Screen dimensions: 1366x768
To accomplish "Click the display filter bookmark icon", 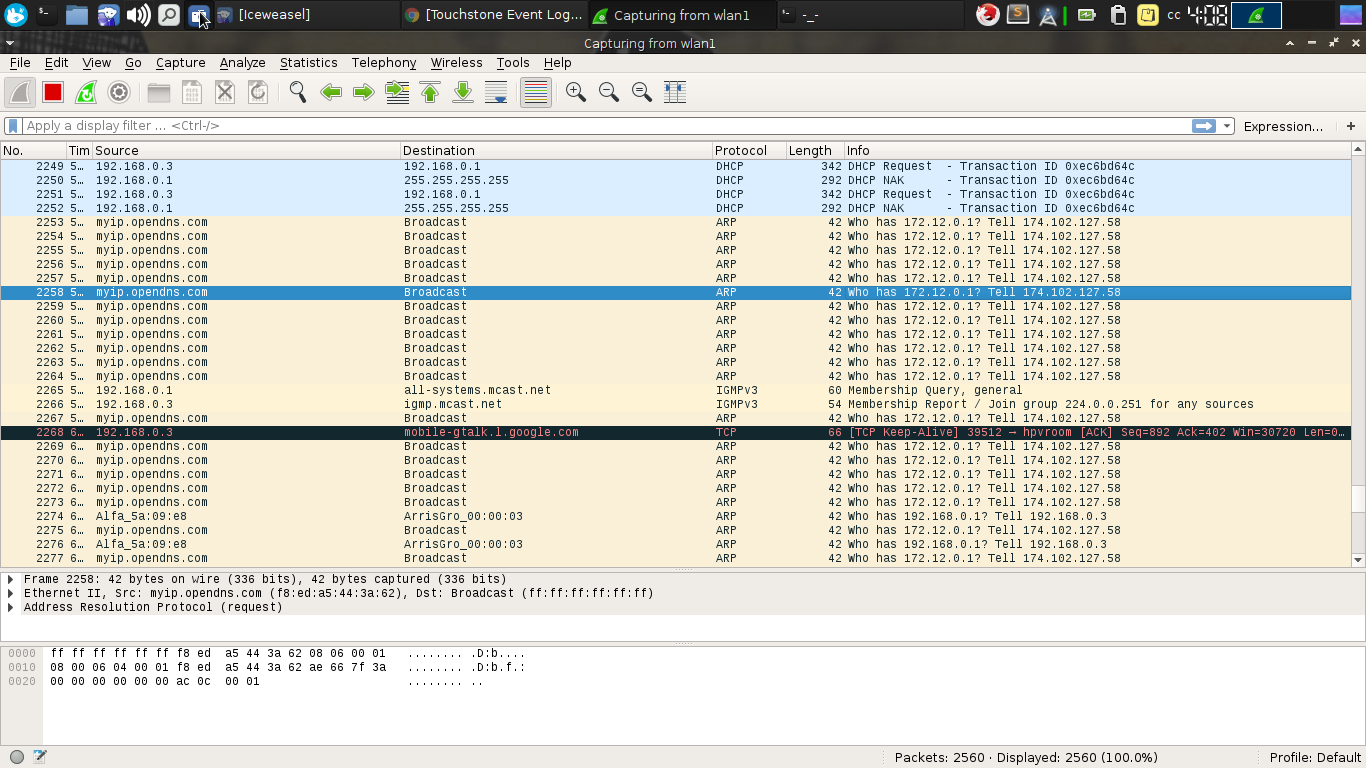I will coord(13,126).
